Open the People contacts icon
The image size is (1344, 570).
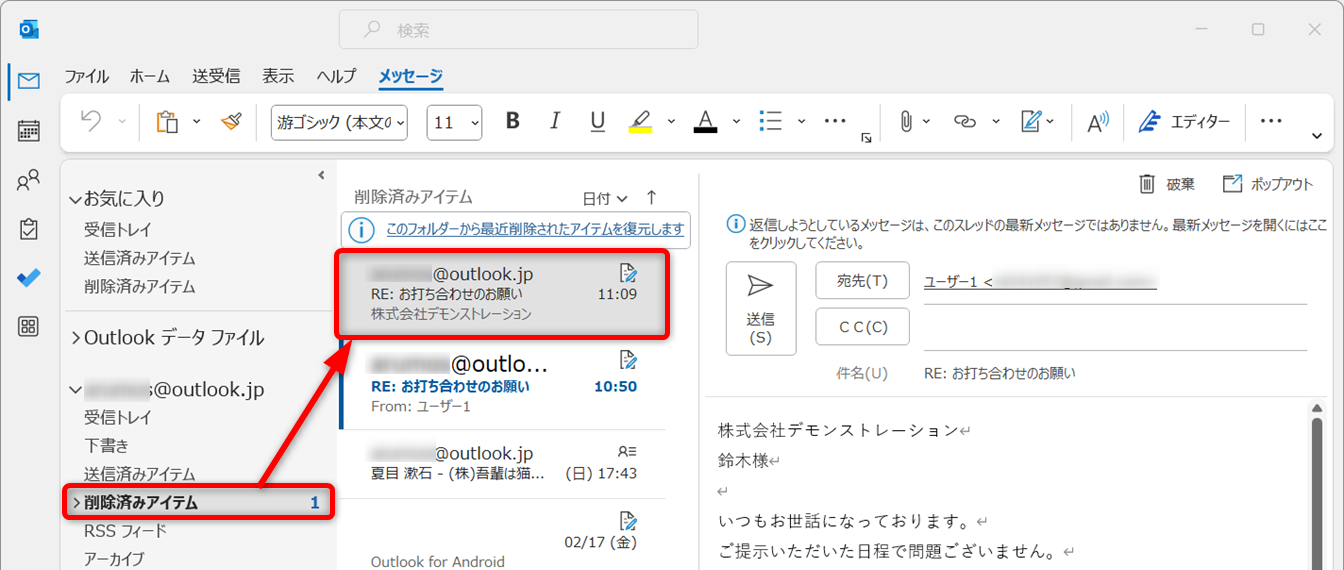(x=29, y=181)
